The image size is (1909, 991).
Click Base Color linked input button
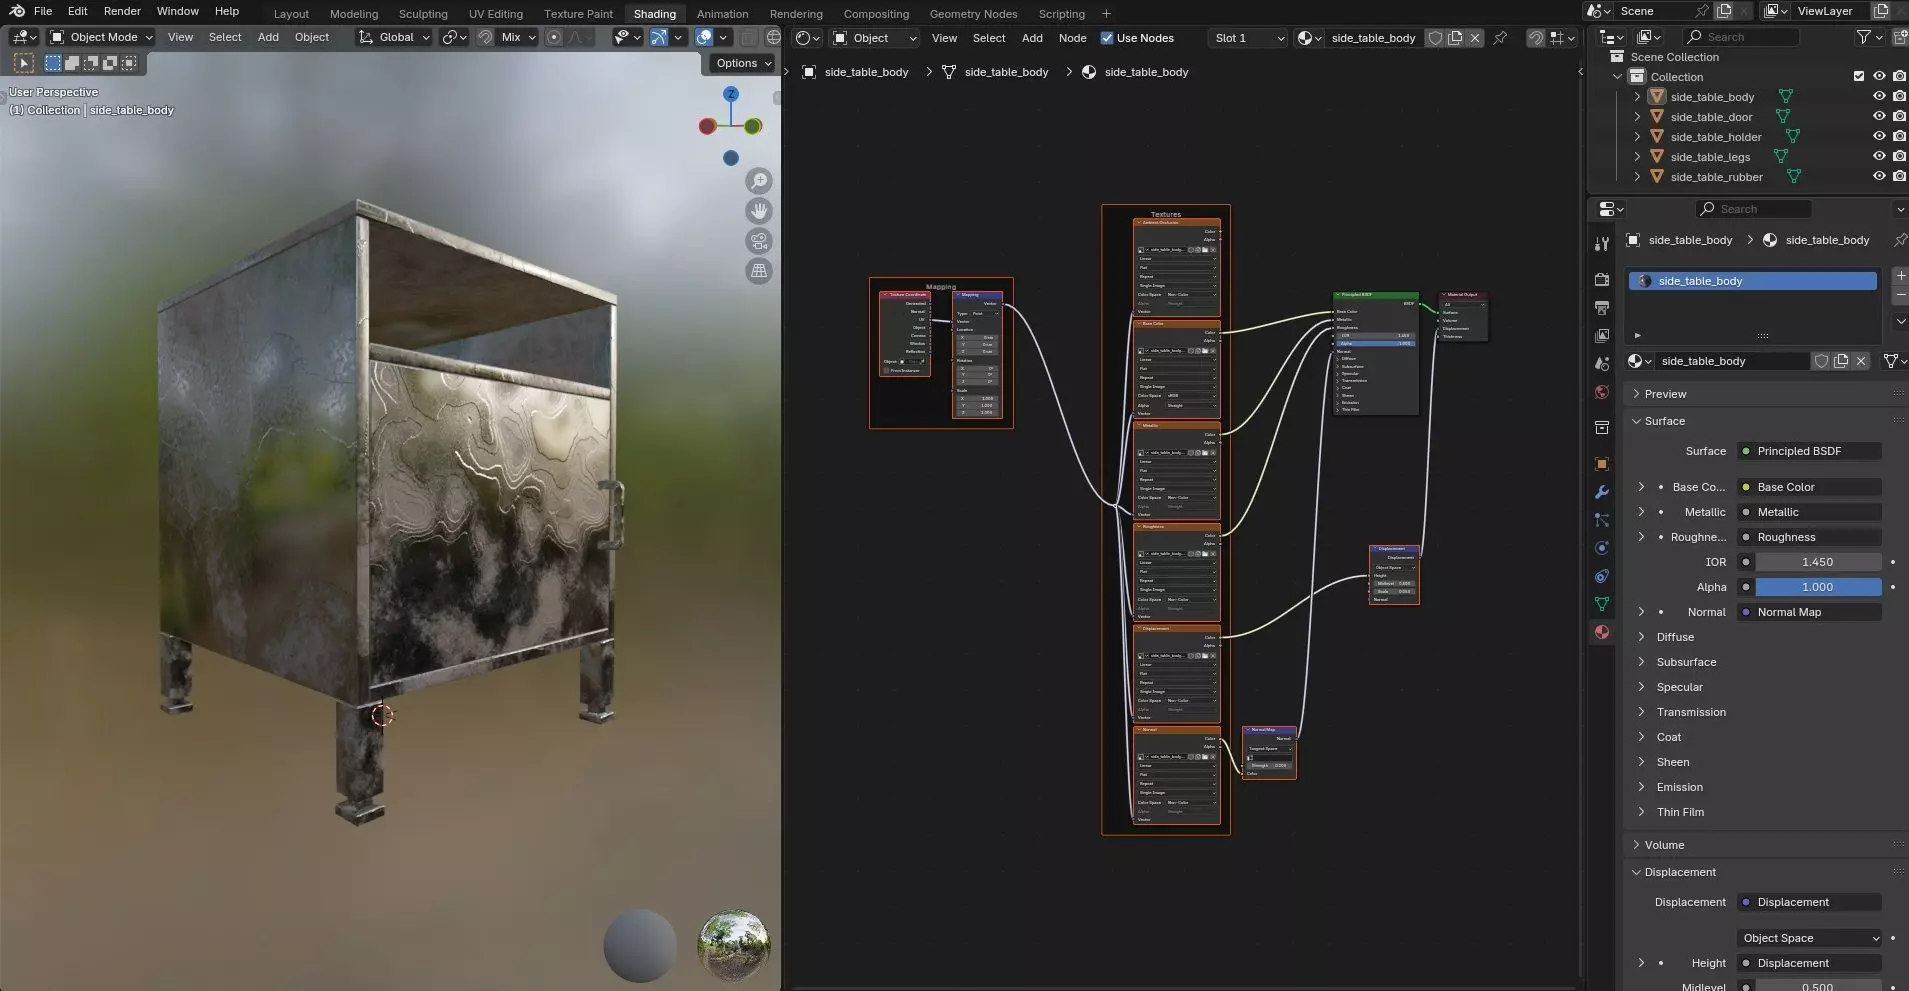[x=1809, y=487]
